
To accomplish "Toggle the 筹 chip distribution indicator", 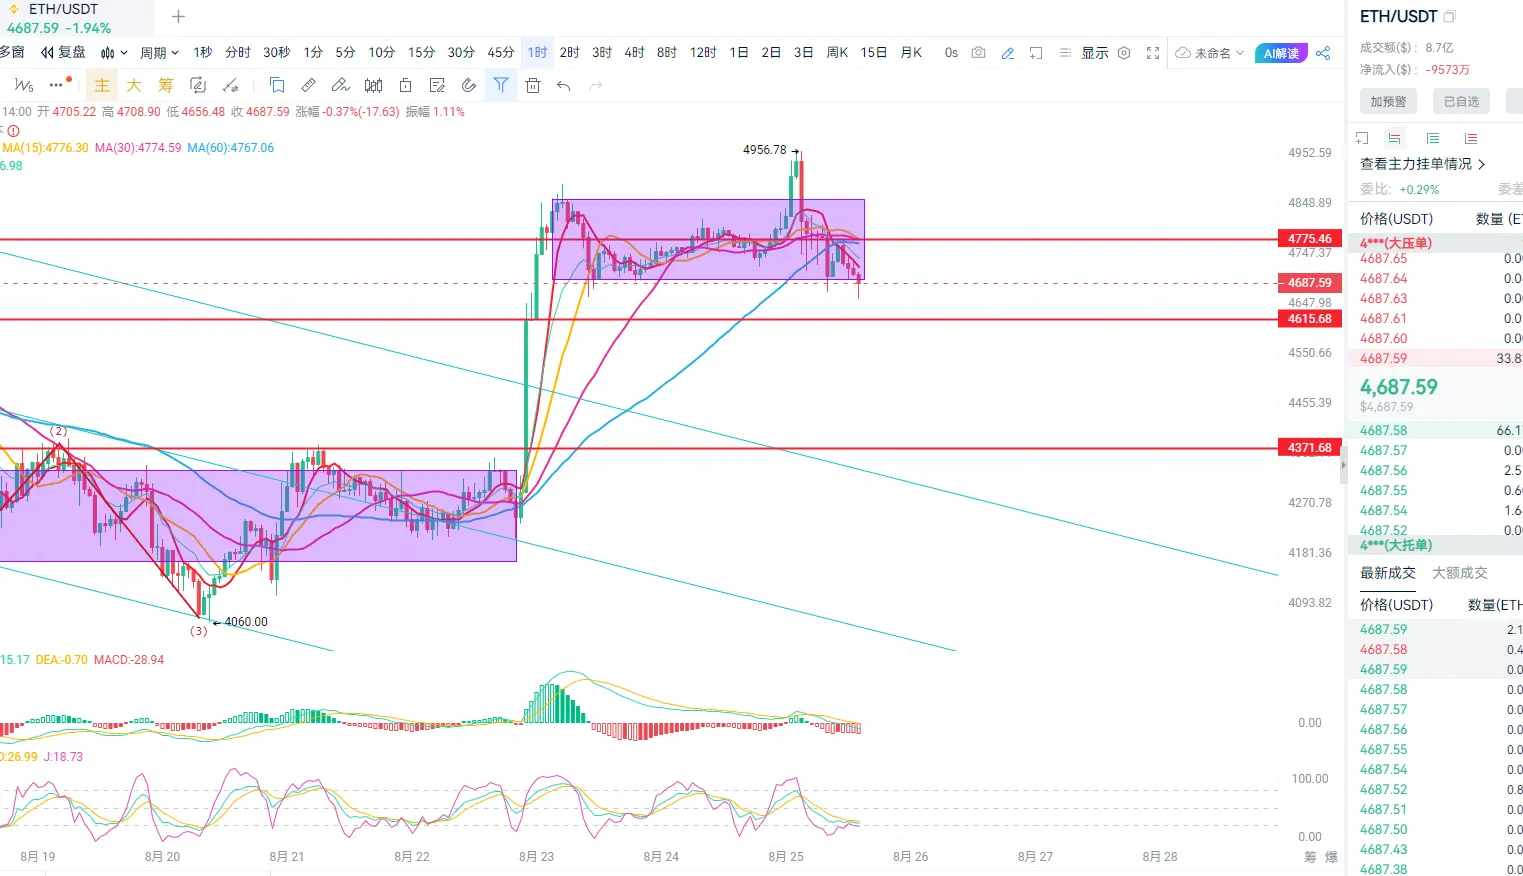I will click(166, 86).
